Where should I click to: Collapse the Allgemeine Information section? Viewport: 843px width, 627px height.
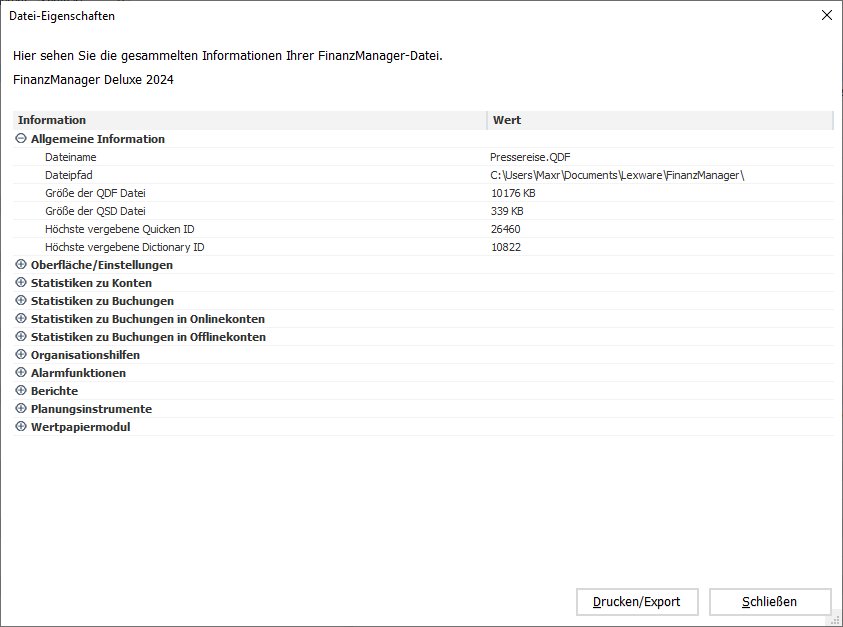click(x=22, y=139)
